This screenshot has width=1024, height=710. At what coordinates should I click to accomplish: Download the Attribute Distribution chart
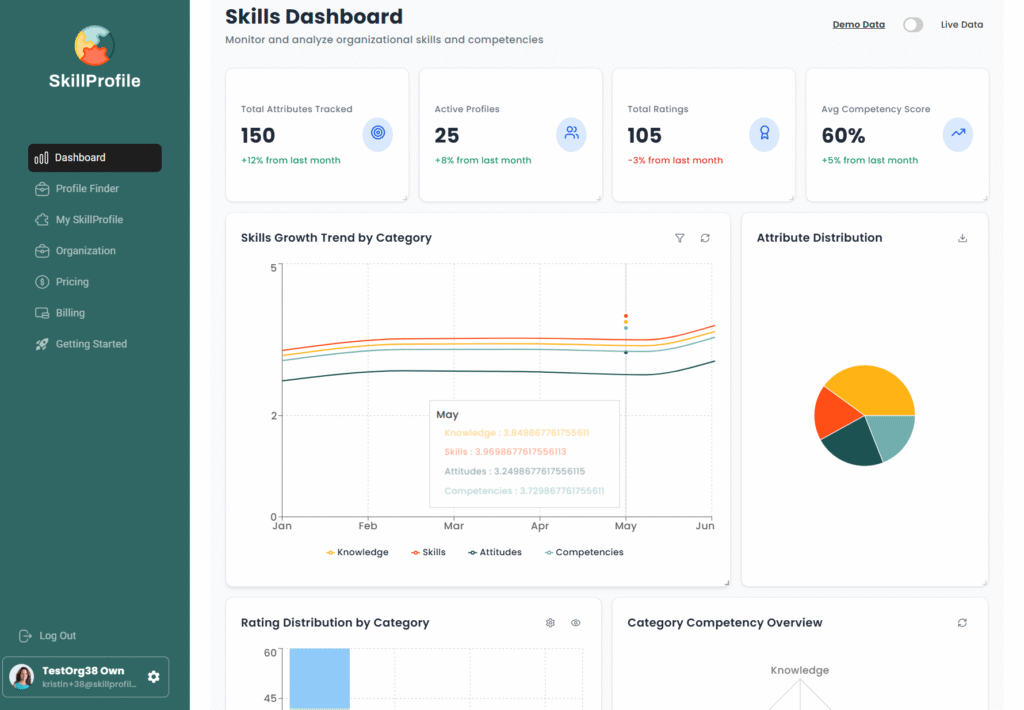click(x=962, y=238)
